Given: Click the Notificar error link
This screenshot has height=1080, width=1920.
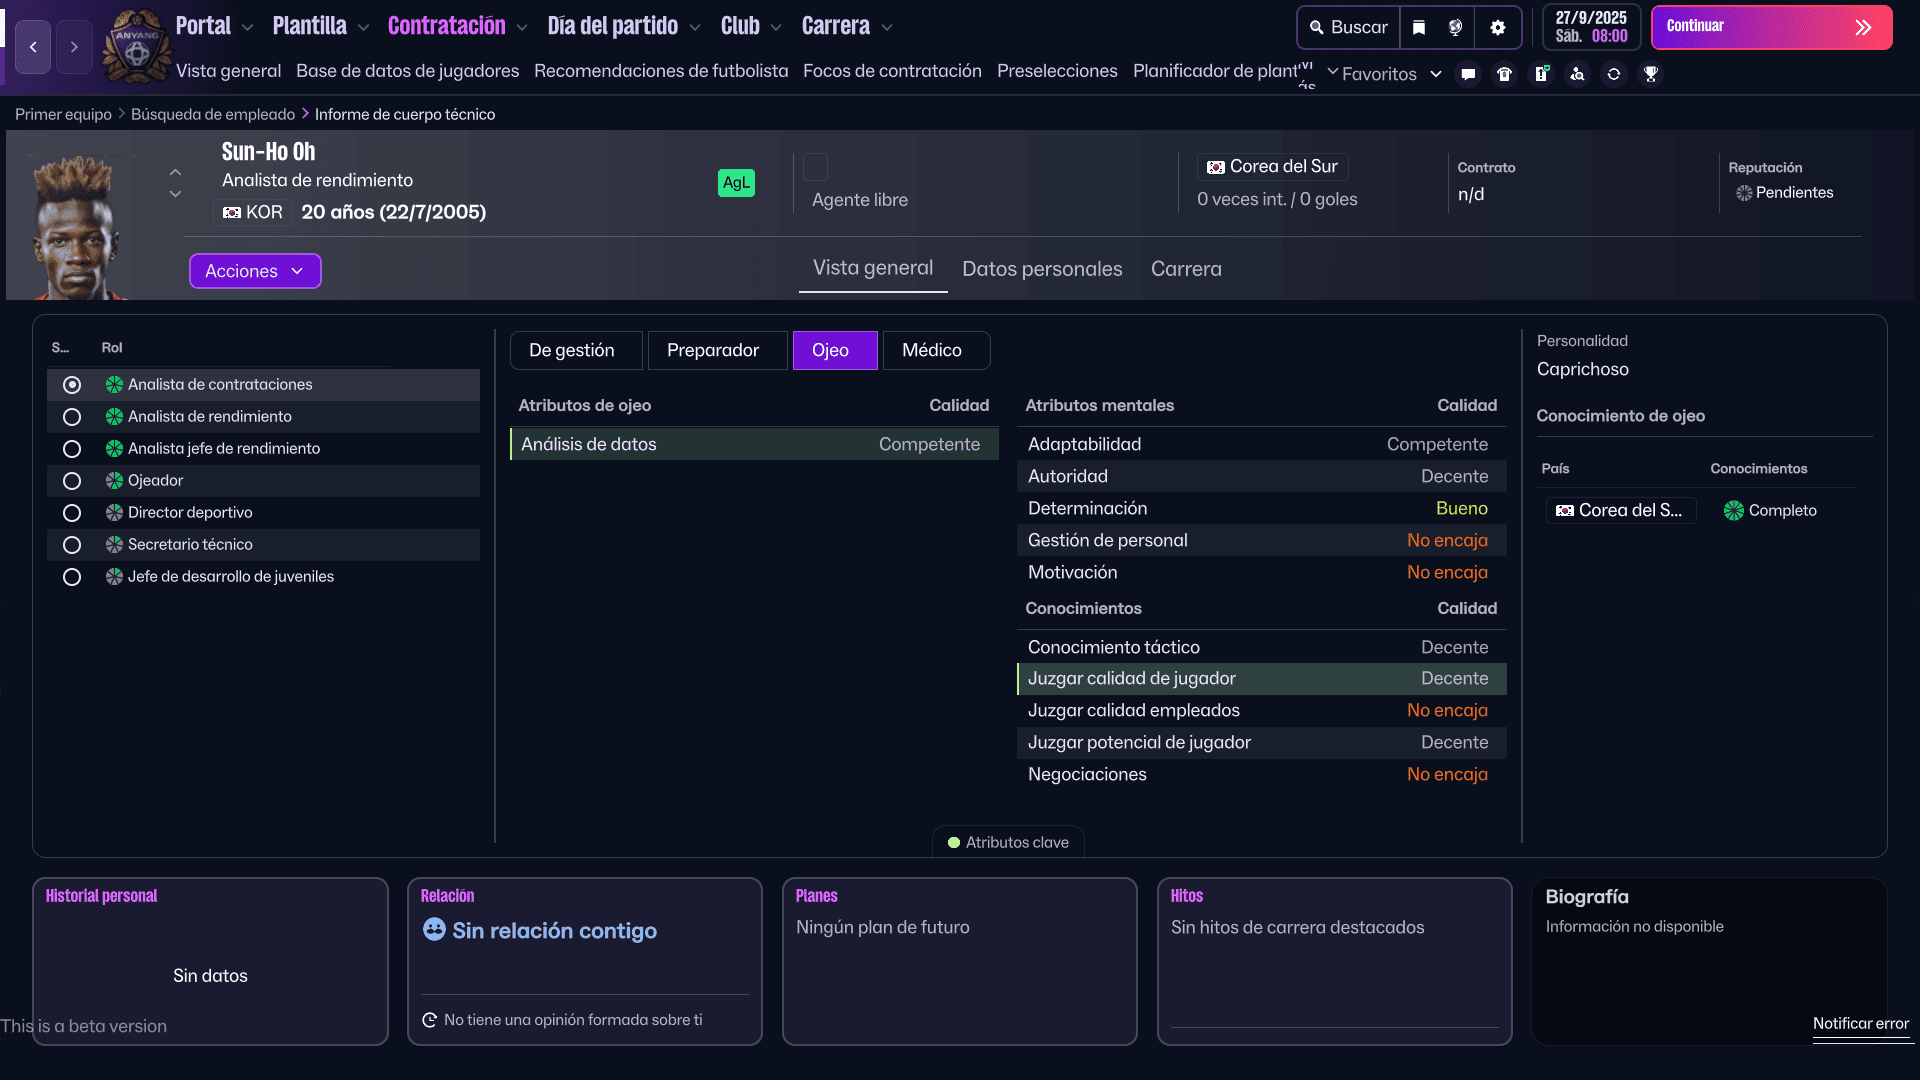Looking at the screenshot, I should (1860, 1023).
